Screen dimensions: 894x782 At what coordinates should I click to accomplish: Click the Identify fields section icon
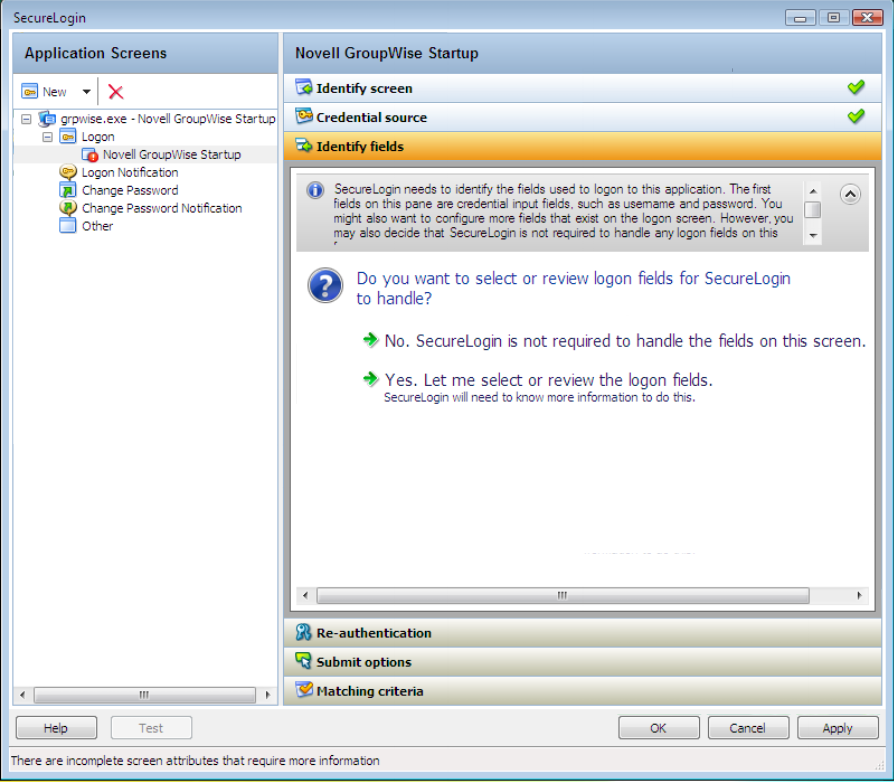pyautogui.click(x=304, y=146)
